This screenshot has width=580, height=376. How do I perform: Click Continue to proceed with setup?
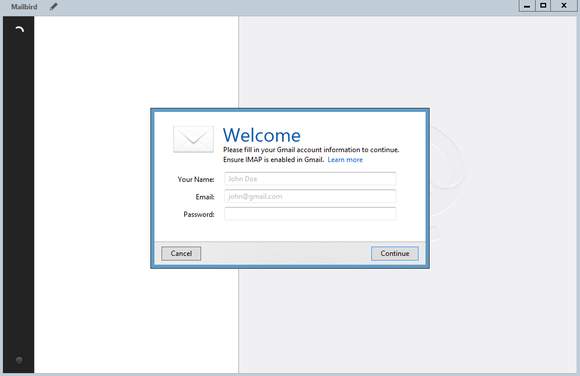coord(395,254)
